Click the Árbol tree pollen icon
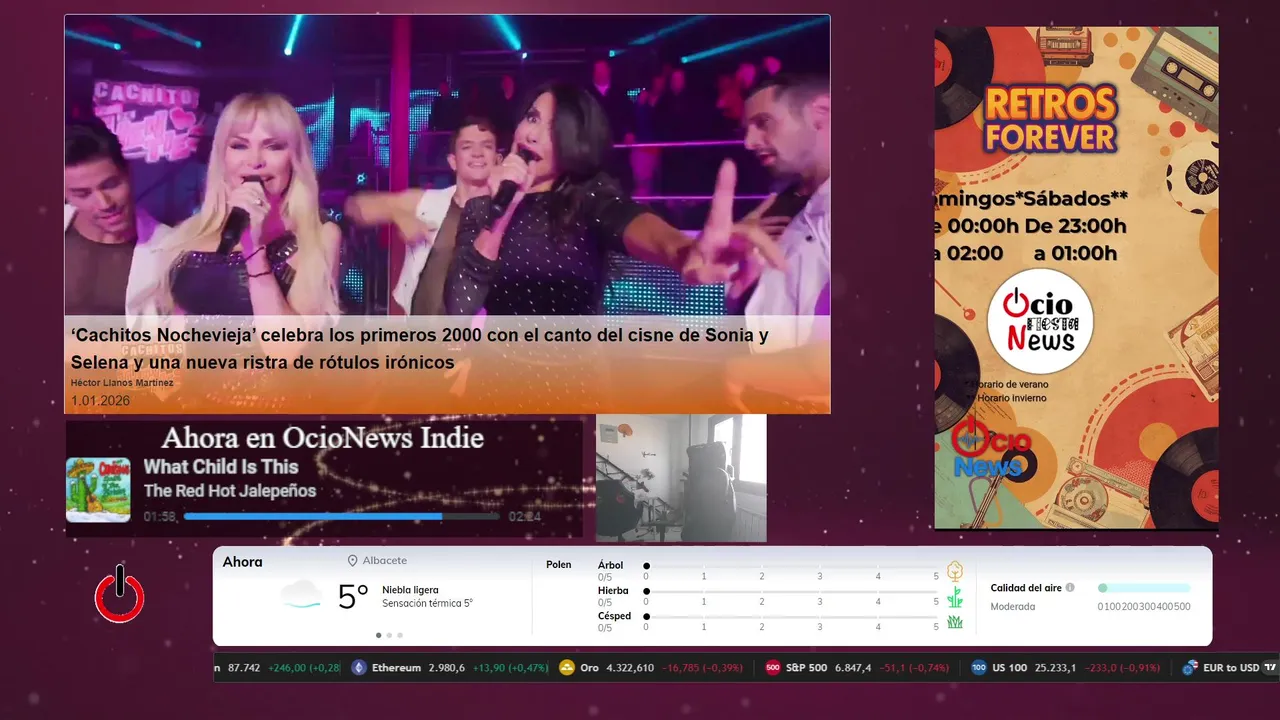 pos(955,571)
